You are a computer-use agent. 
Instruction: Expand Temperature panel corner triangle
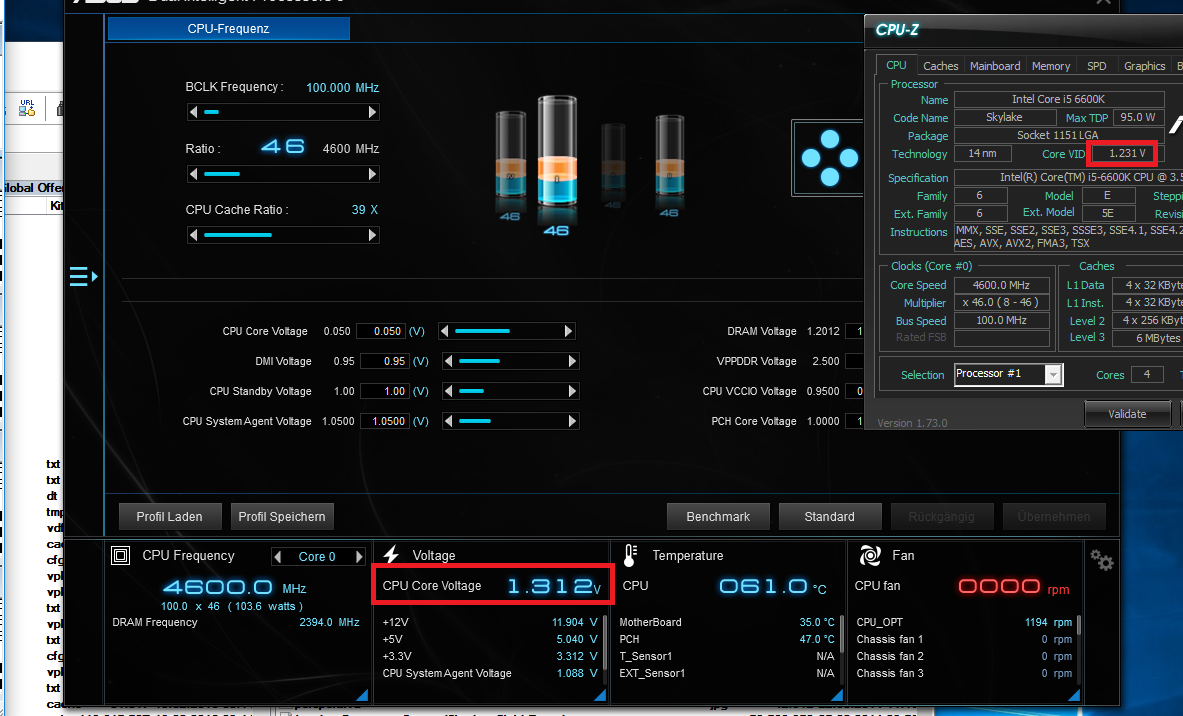click(x=837, y=695)
